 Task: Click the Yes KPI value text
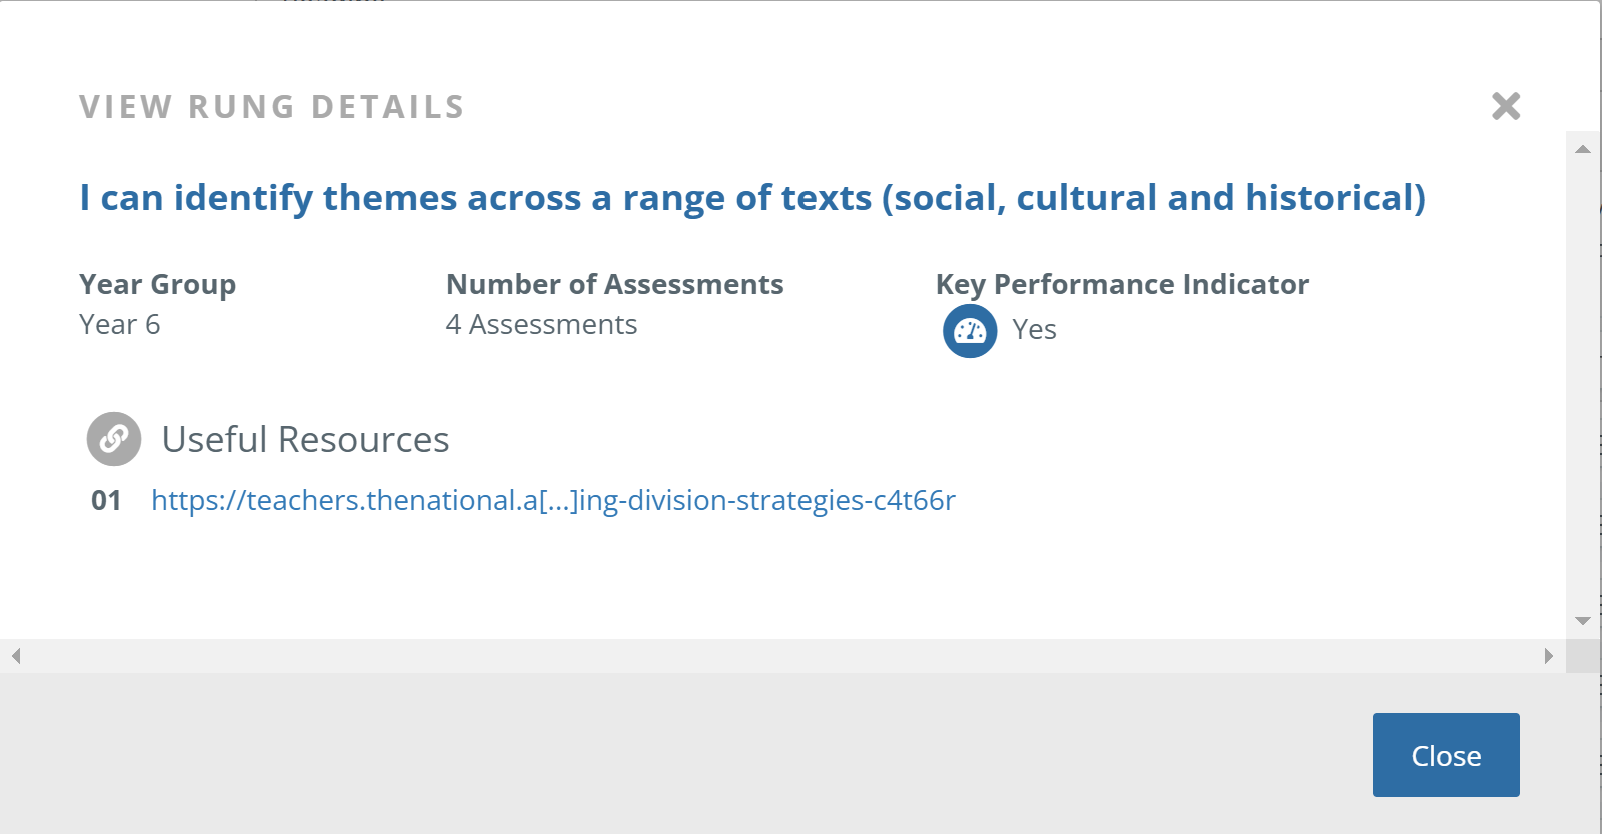[x=1034, y=330]
